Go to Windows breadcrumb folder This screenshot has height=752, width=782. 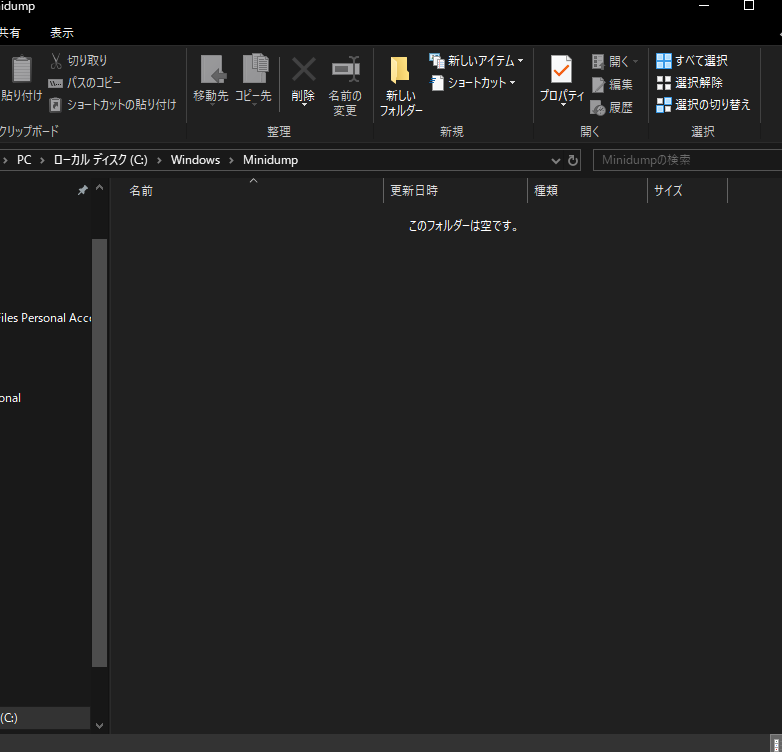196,160
